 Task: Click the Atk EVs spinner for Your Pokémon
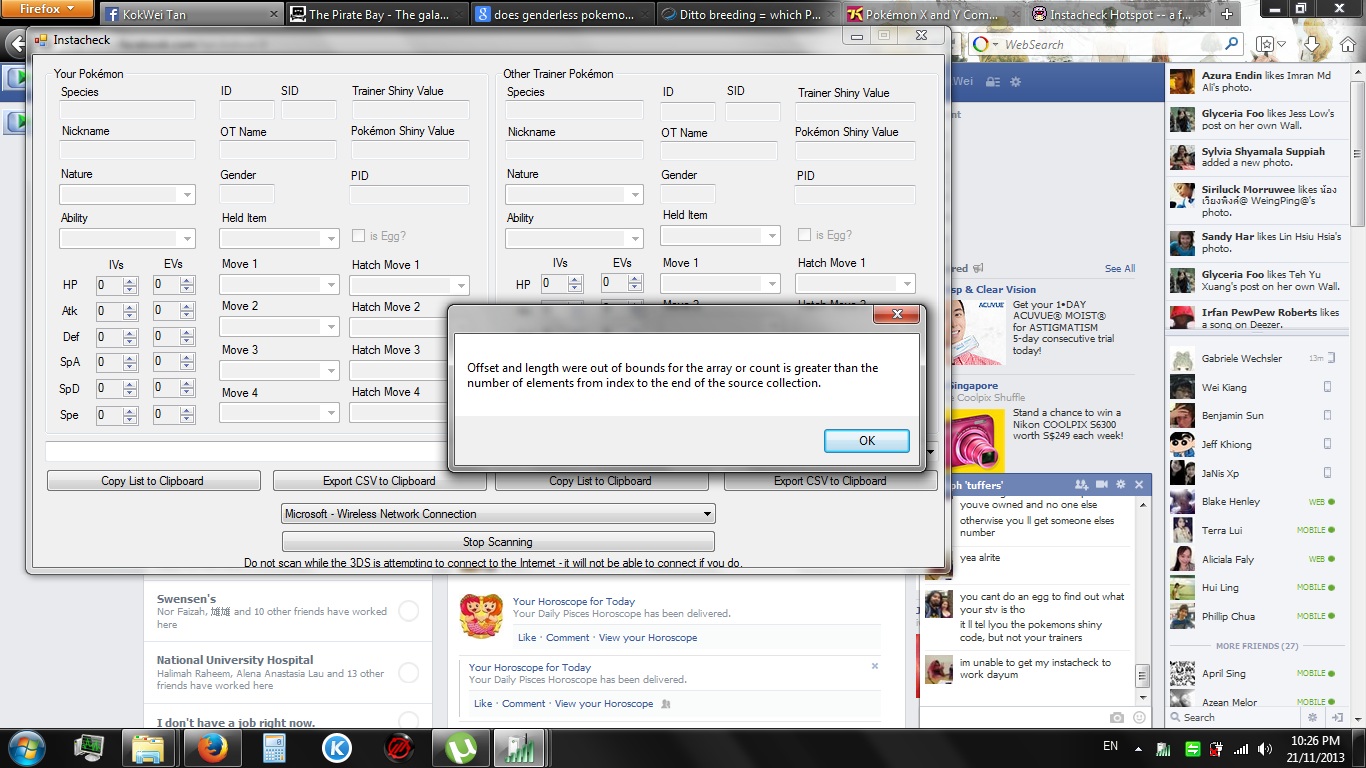point(187,311)
